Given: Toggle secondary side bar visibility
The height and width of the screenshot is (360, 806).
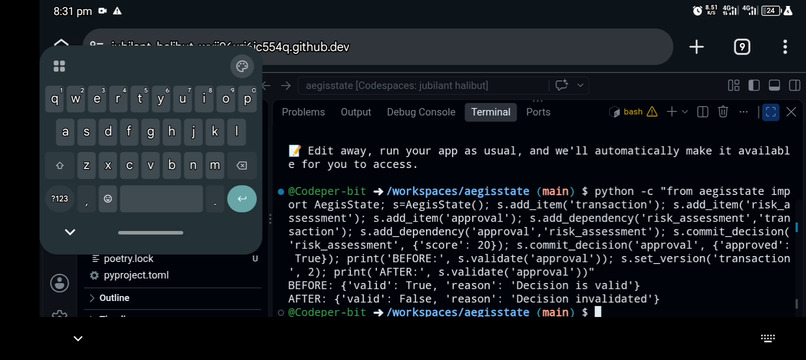Looking at the screenshot, I should pos(794,85).
